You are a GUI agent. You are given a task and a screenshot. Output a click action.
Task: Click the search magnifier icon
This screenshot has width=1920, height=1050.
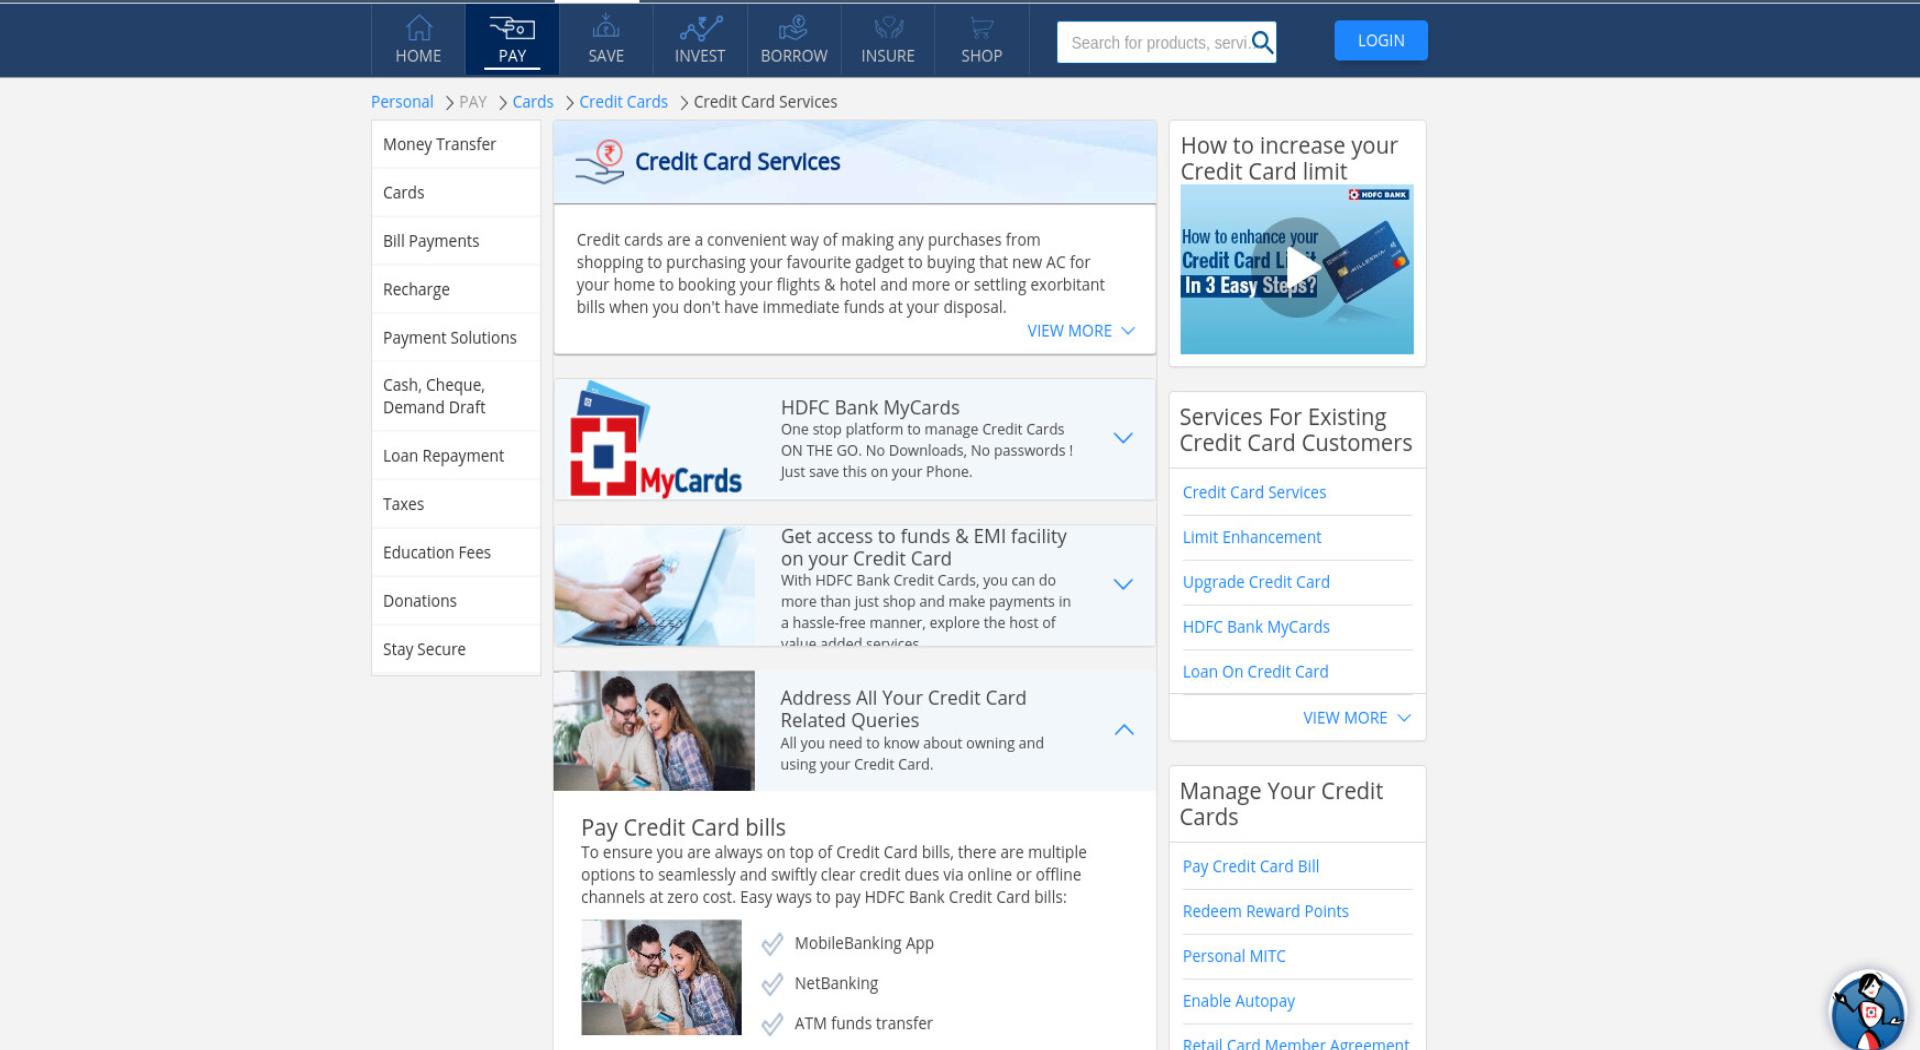pos(1262,42)
